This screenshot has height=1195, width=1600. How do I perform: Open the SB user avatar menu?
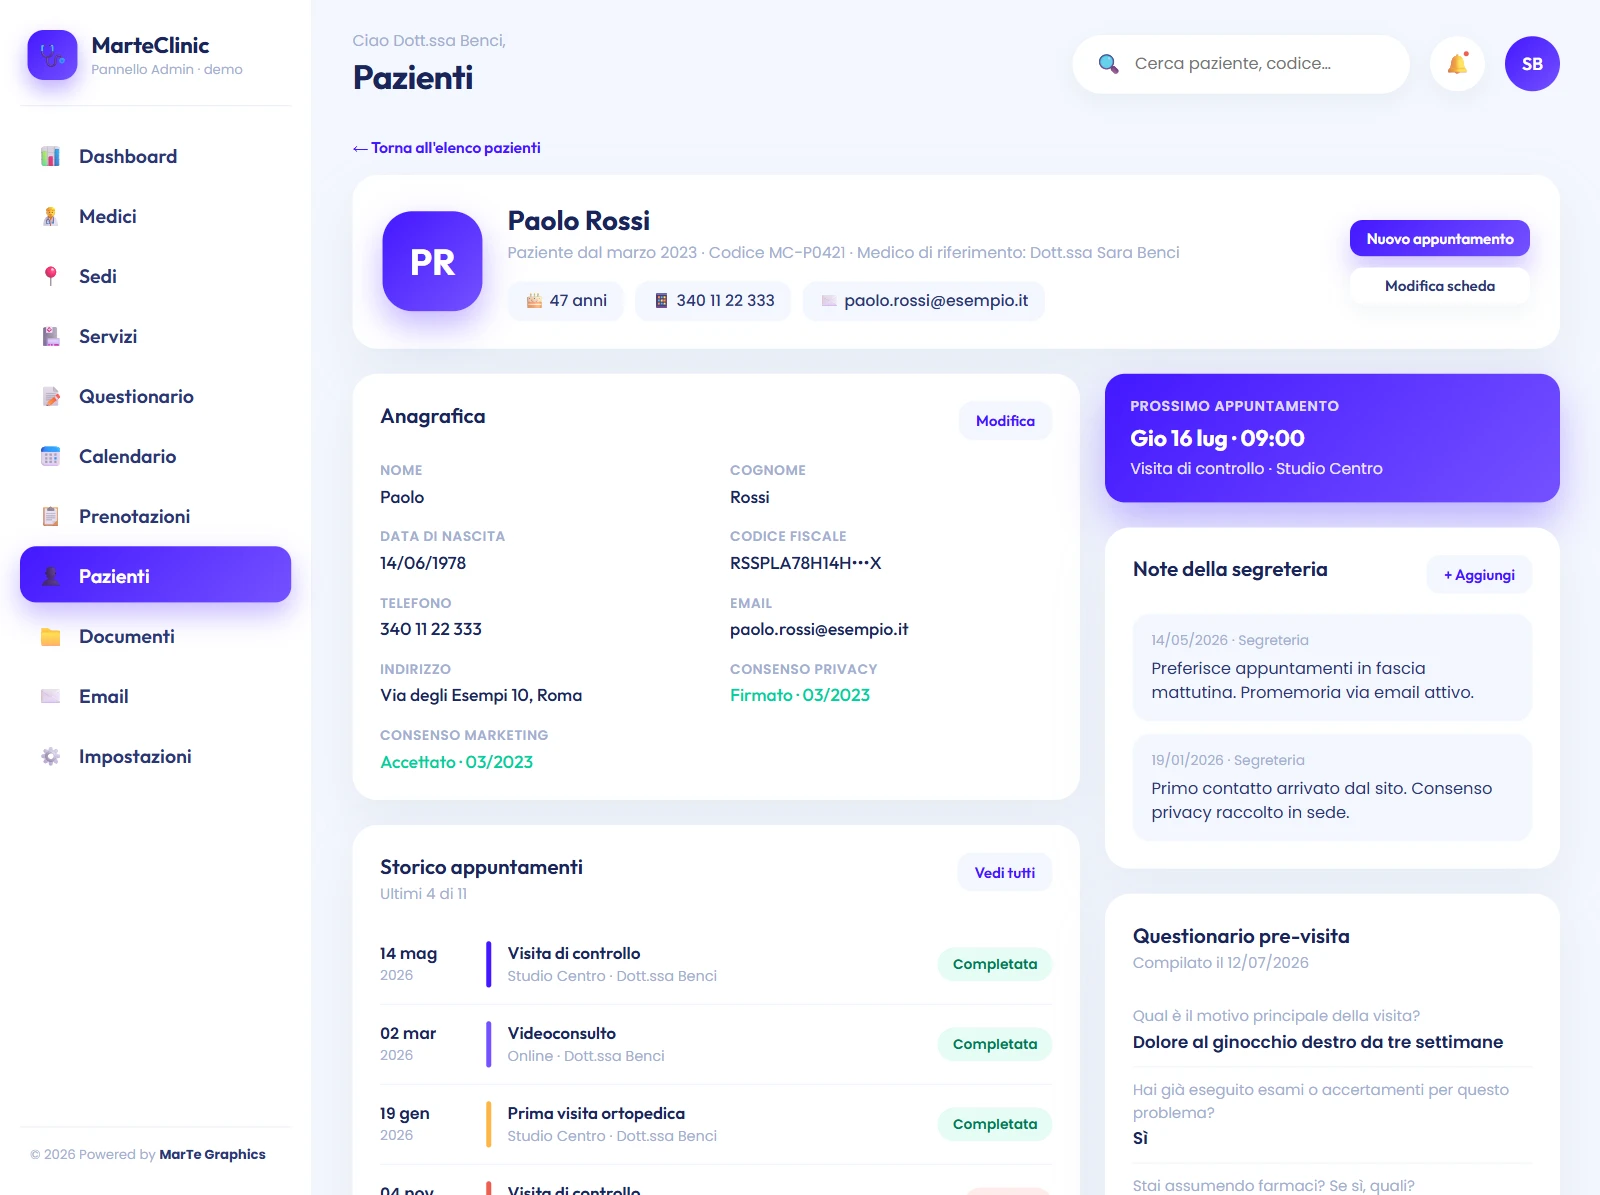pyautogui.click(x=1532, y=64)
